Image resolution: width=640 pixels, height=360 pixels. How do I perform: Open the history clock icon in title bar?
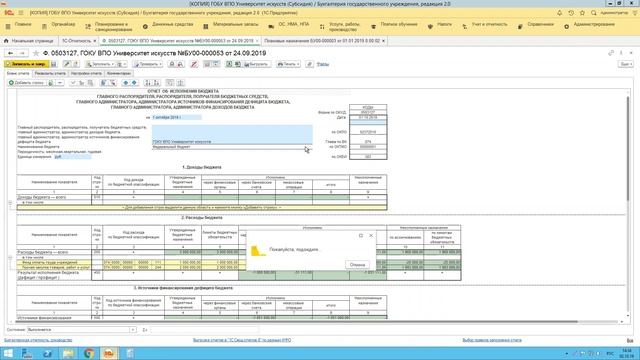click(x=571, y=13)
